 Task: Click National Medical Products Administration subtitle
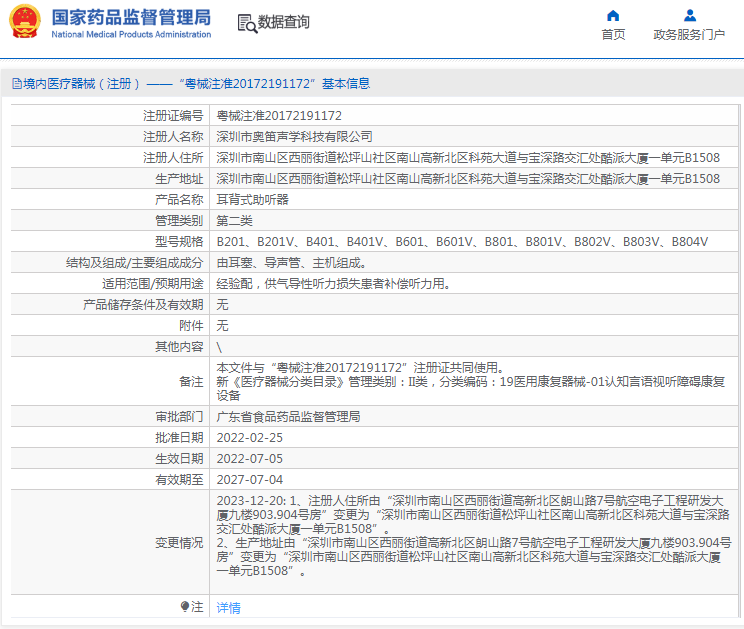click(x=131, y=34)
